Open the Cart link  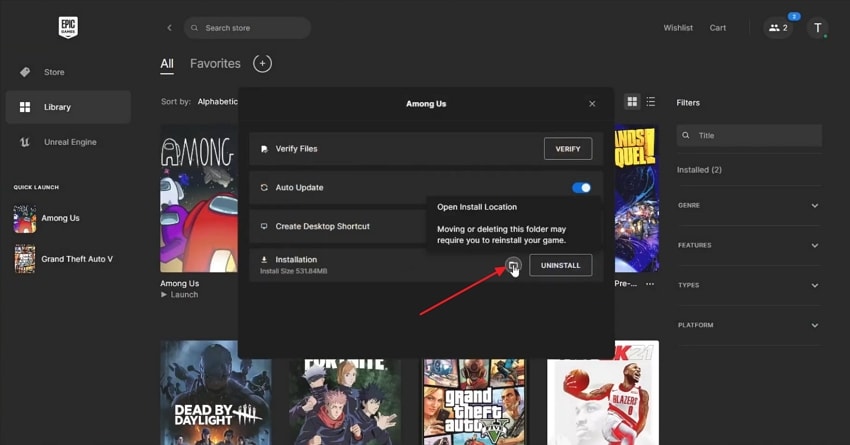718,28
